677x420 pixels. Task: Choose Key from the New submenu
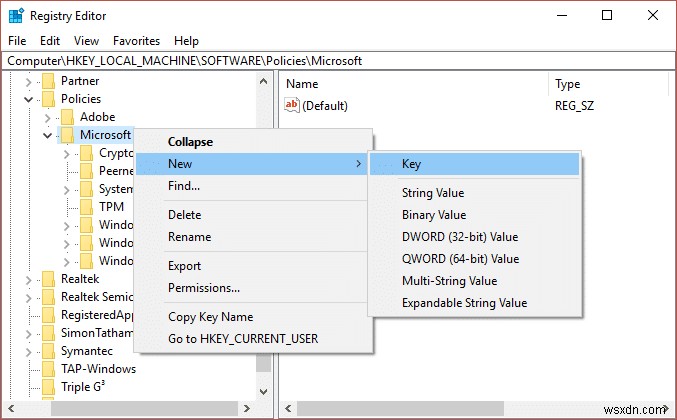[411, 164]
